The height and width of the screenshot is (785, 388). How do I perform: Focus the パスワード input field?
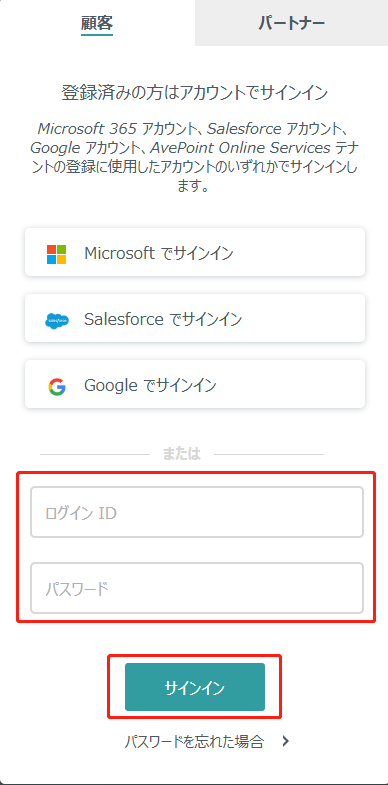(x=197, y=588)
